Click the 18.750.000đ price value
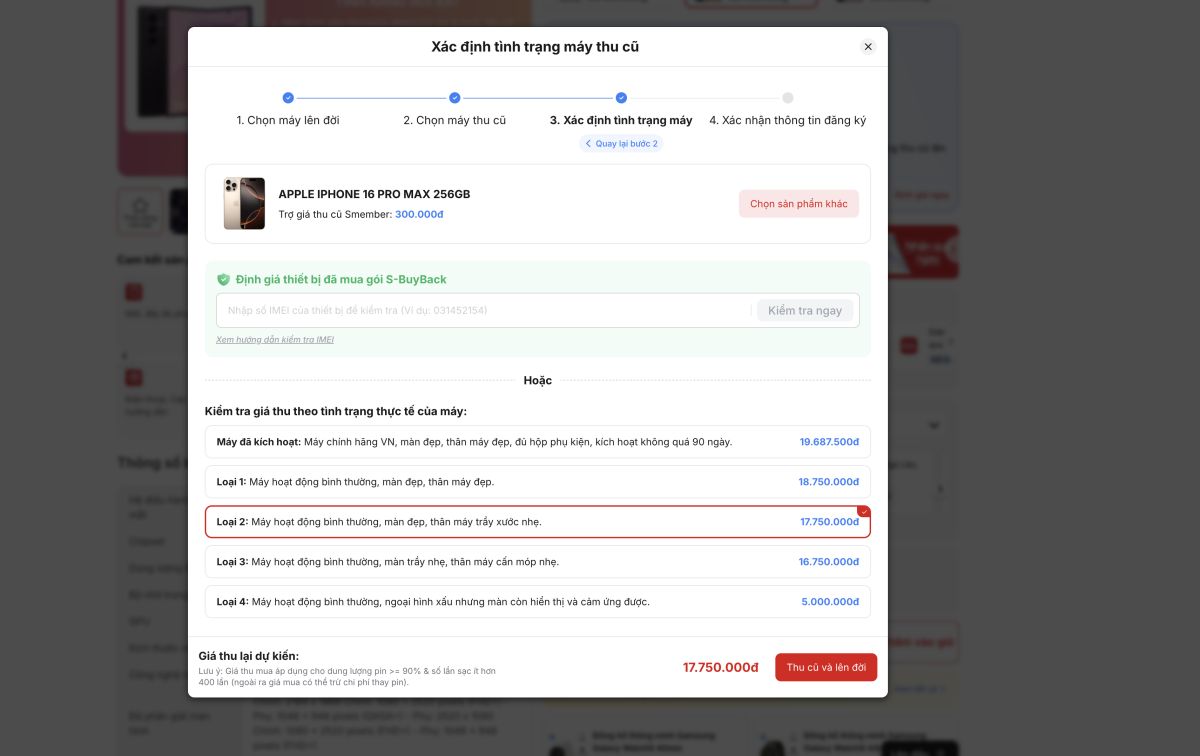Image resolution: width=1200 pixels, height=756 pixels. 829,482
